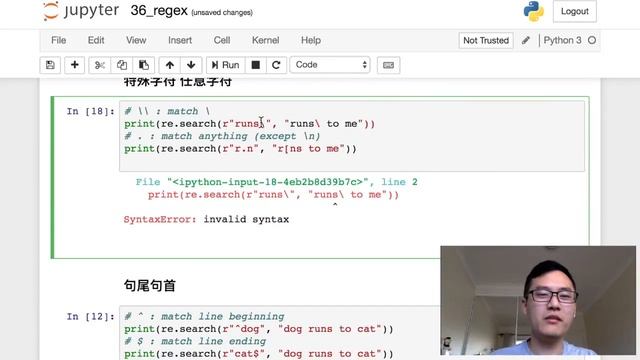Open the Edit menu

96,40
